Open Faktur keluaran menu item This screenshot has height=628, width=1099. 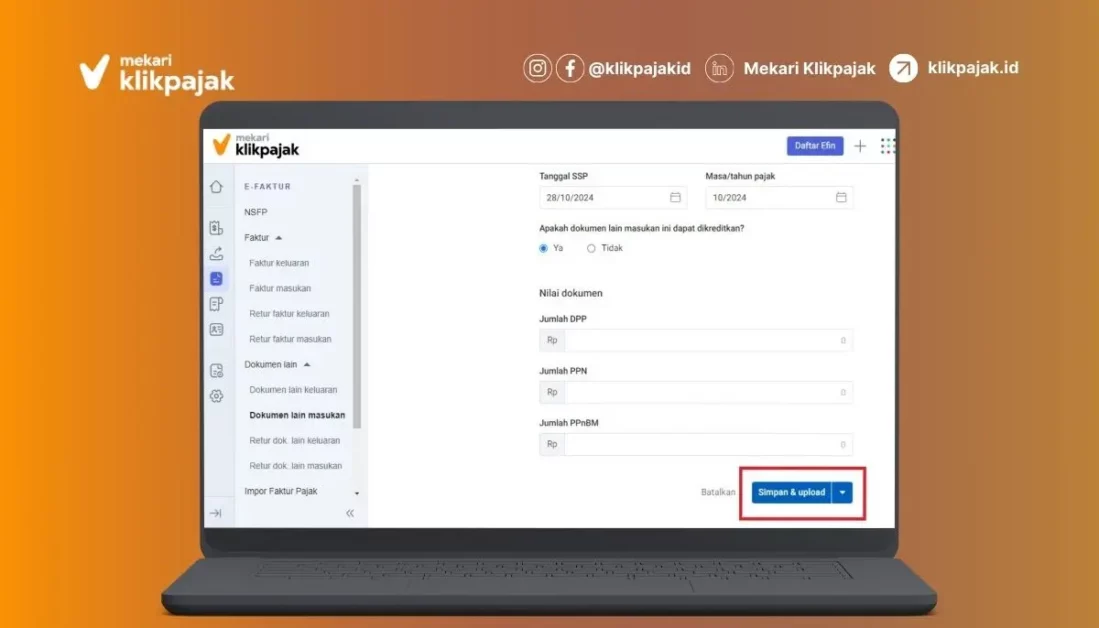coord(279,263)
